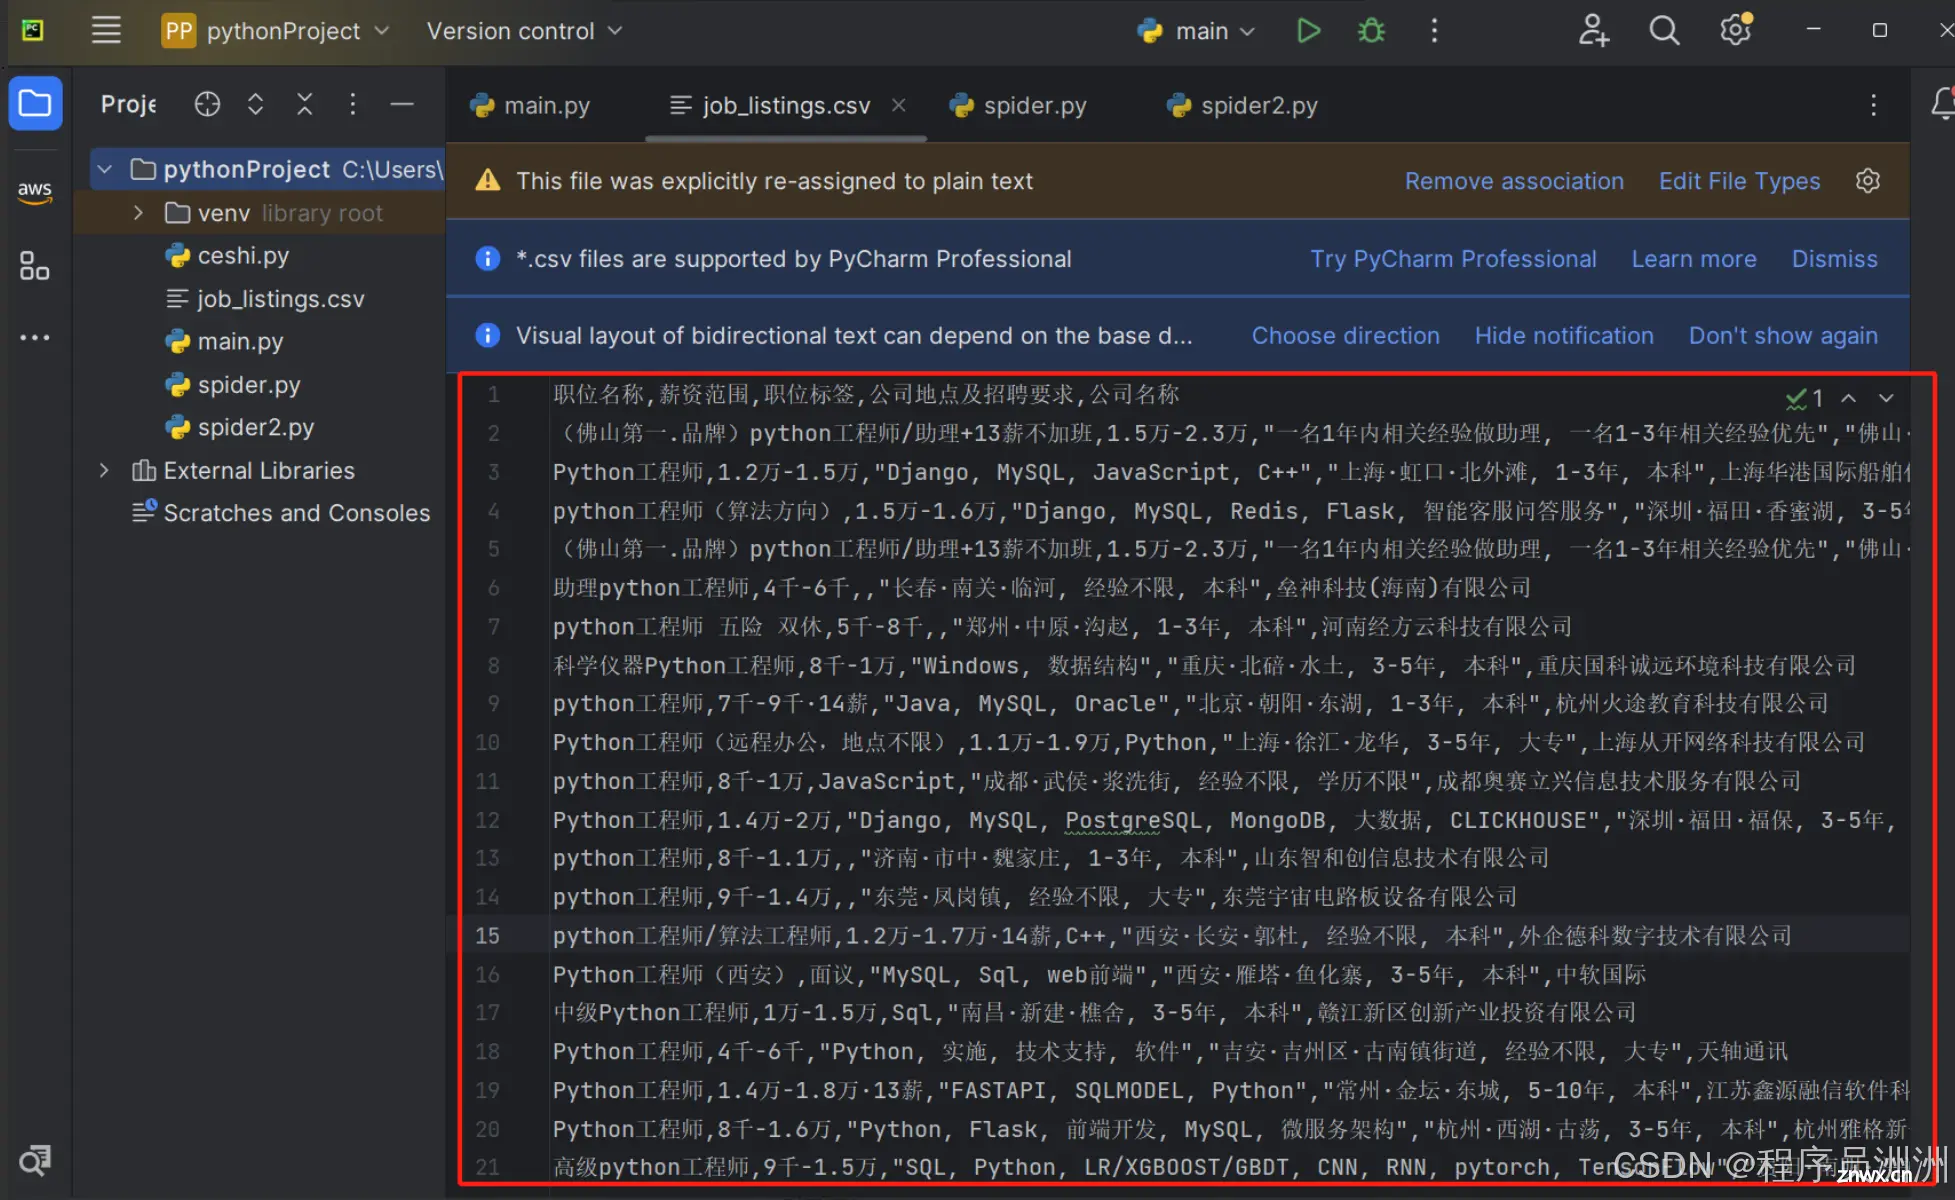Click Try PyCharm Professional link
This screenshot has width=1955, height=1200.
click(1452, 258)
